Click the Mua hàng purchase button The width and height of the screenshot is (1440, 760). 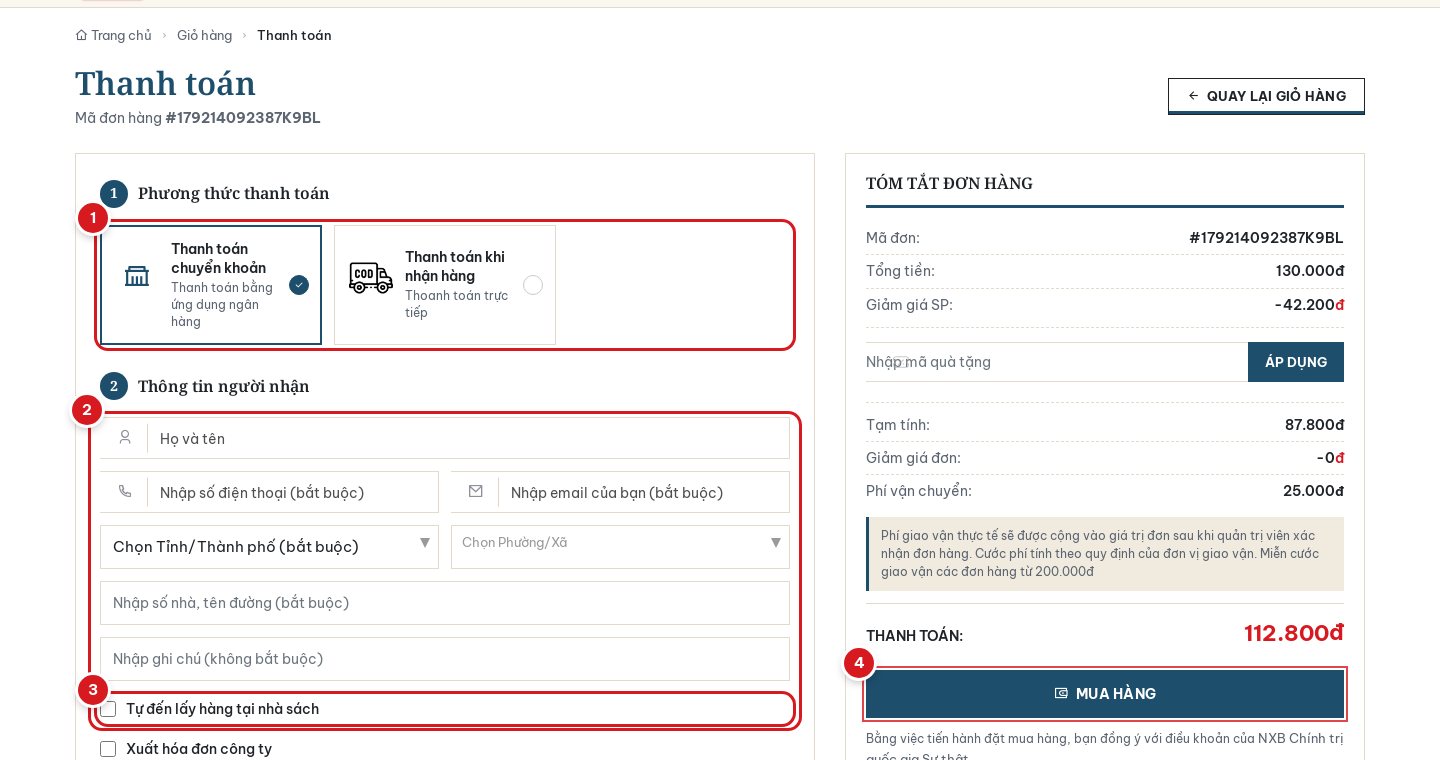coord(1105,694)
